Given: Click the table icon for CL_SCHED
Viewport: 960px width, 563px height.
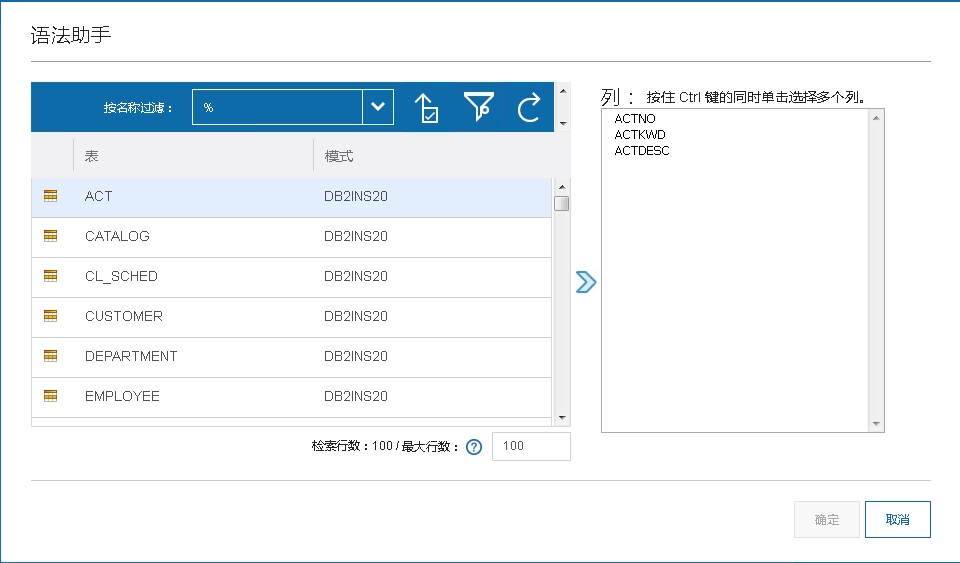Looking at the screenshot, I should click(x=51, y=276).
